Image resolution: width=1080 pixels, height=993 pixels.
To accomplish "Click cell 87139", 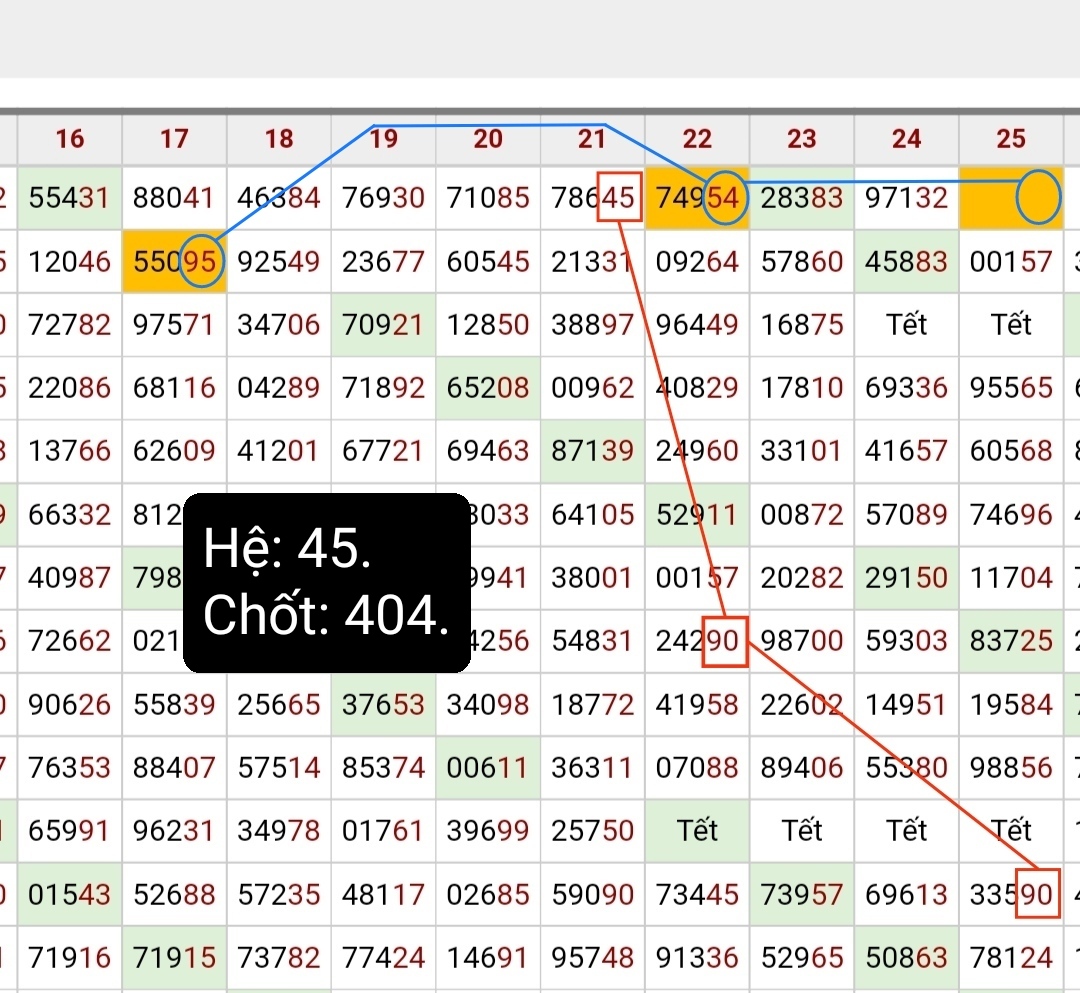I will (592, 451).
